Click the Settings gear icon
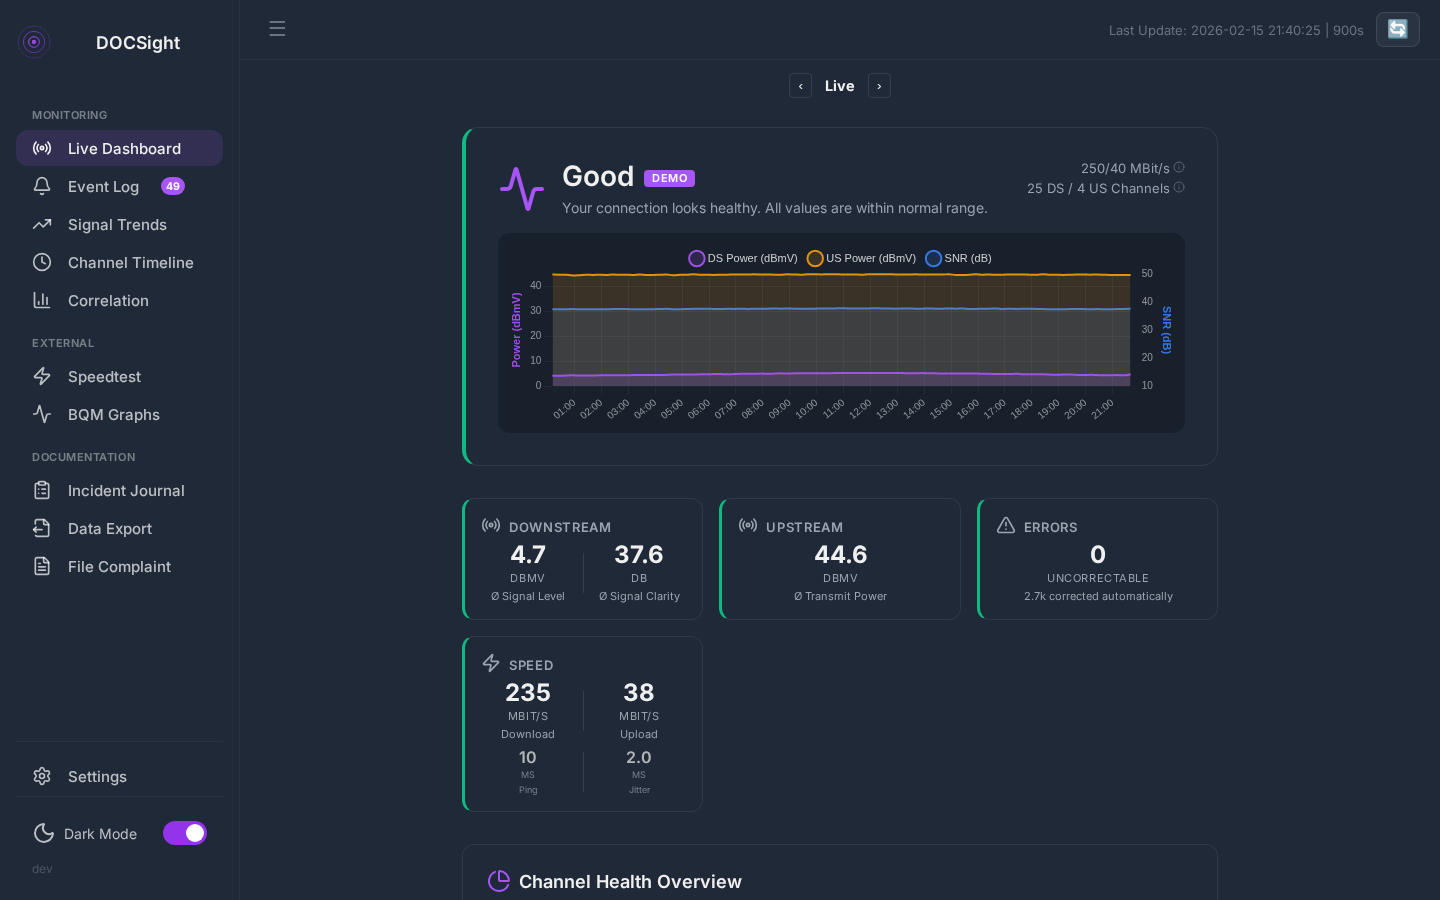The height and width of the screenshot is (900, 1440). pyautogui.click(x=42, y=777)
